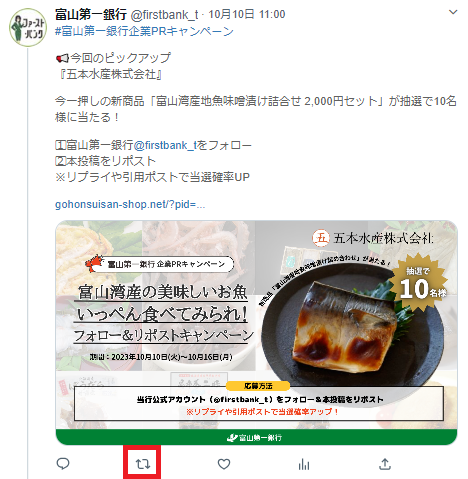Repost this tweet using the repost icon

143,464
